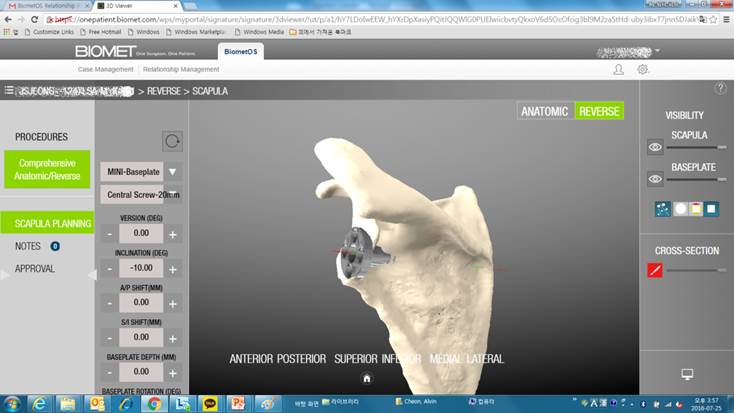
Task: Increase Baseplate Depth with plus
Action: [173, 373]
